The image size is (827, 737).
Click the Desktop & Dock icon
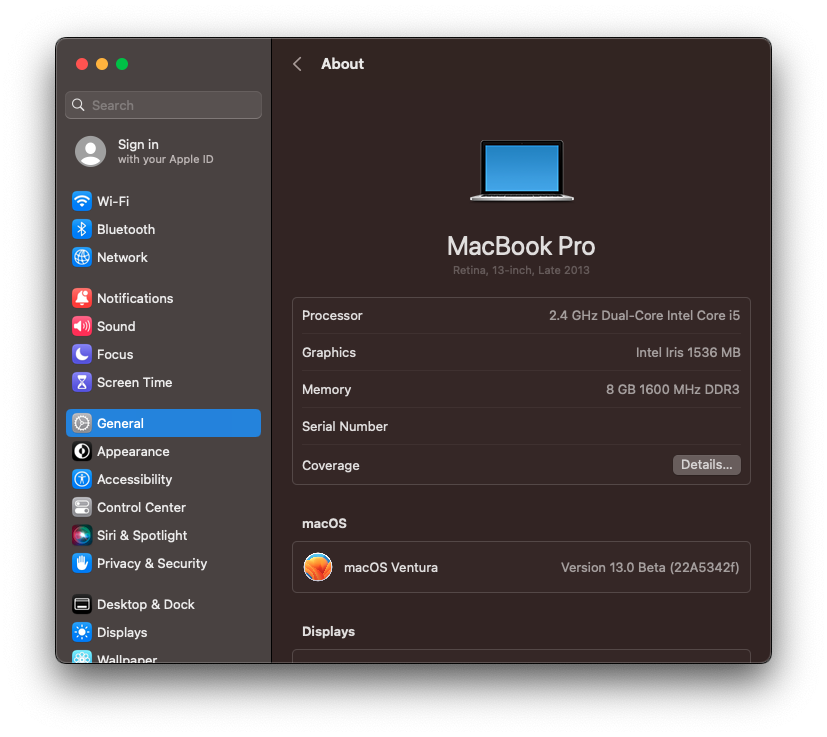(82, 604)
